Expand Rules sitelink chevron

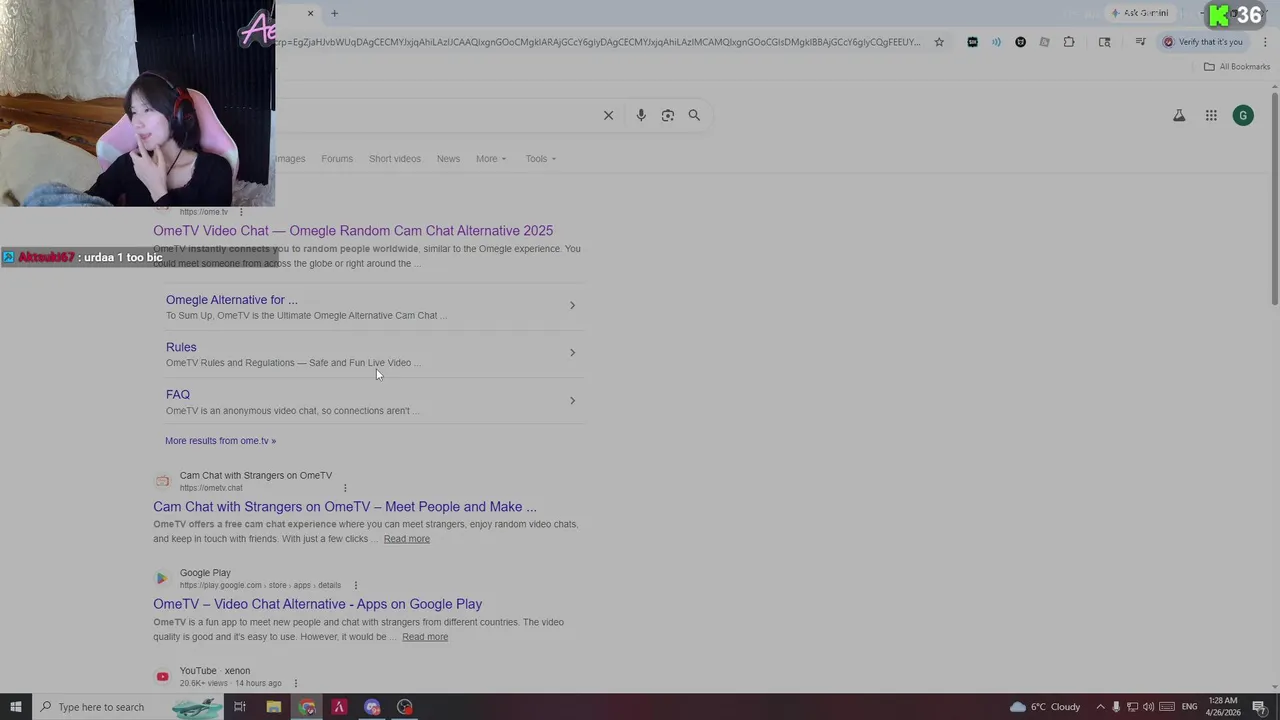click(572, 352)
